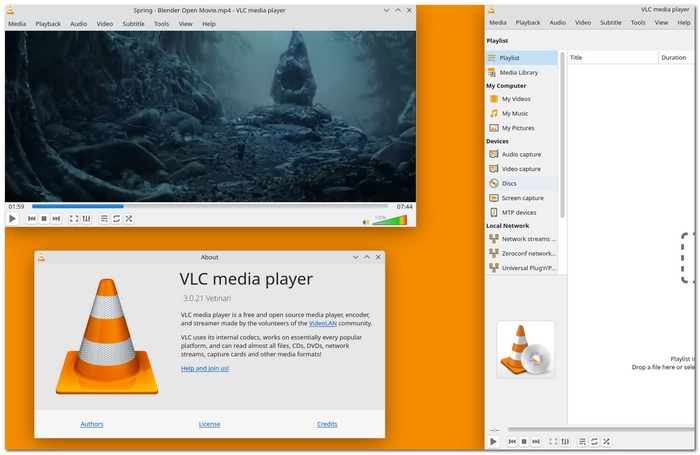Toggle playlist view in Spring video player
This screenshot has width=700, height=455.
104,219
